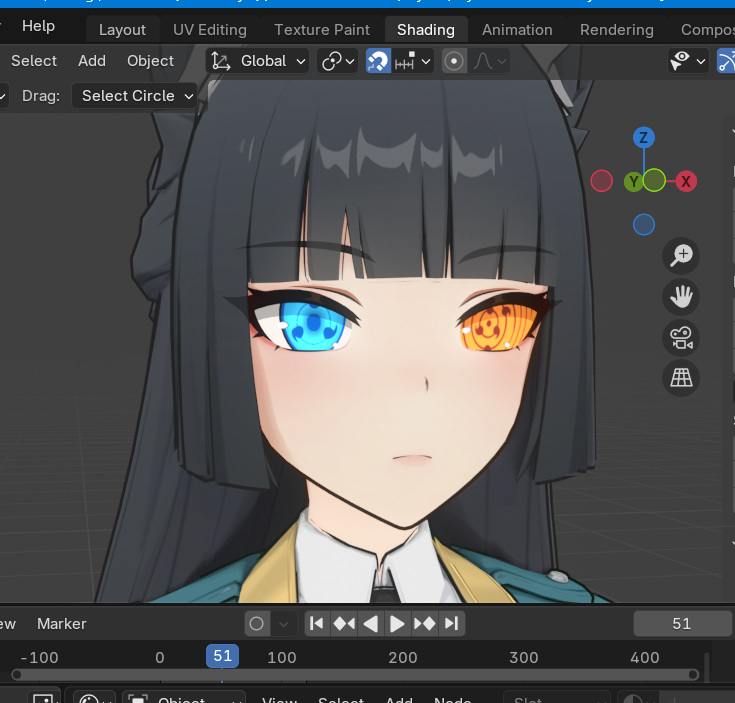Open the snapping options dropdown
The width and height of the screenshot is (735, 703).
click(x=412, y=61)
